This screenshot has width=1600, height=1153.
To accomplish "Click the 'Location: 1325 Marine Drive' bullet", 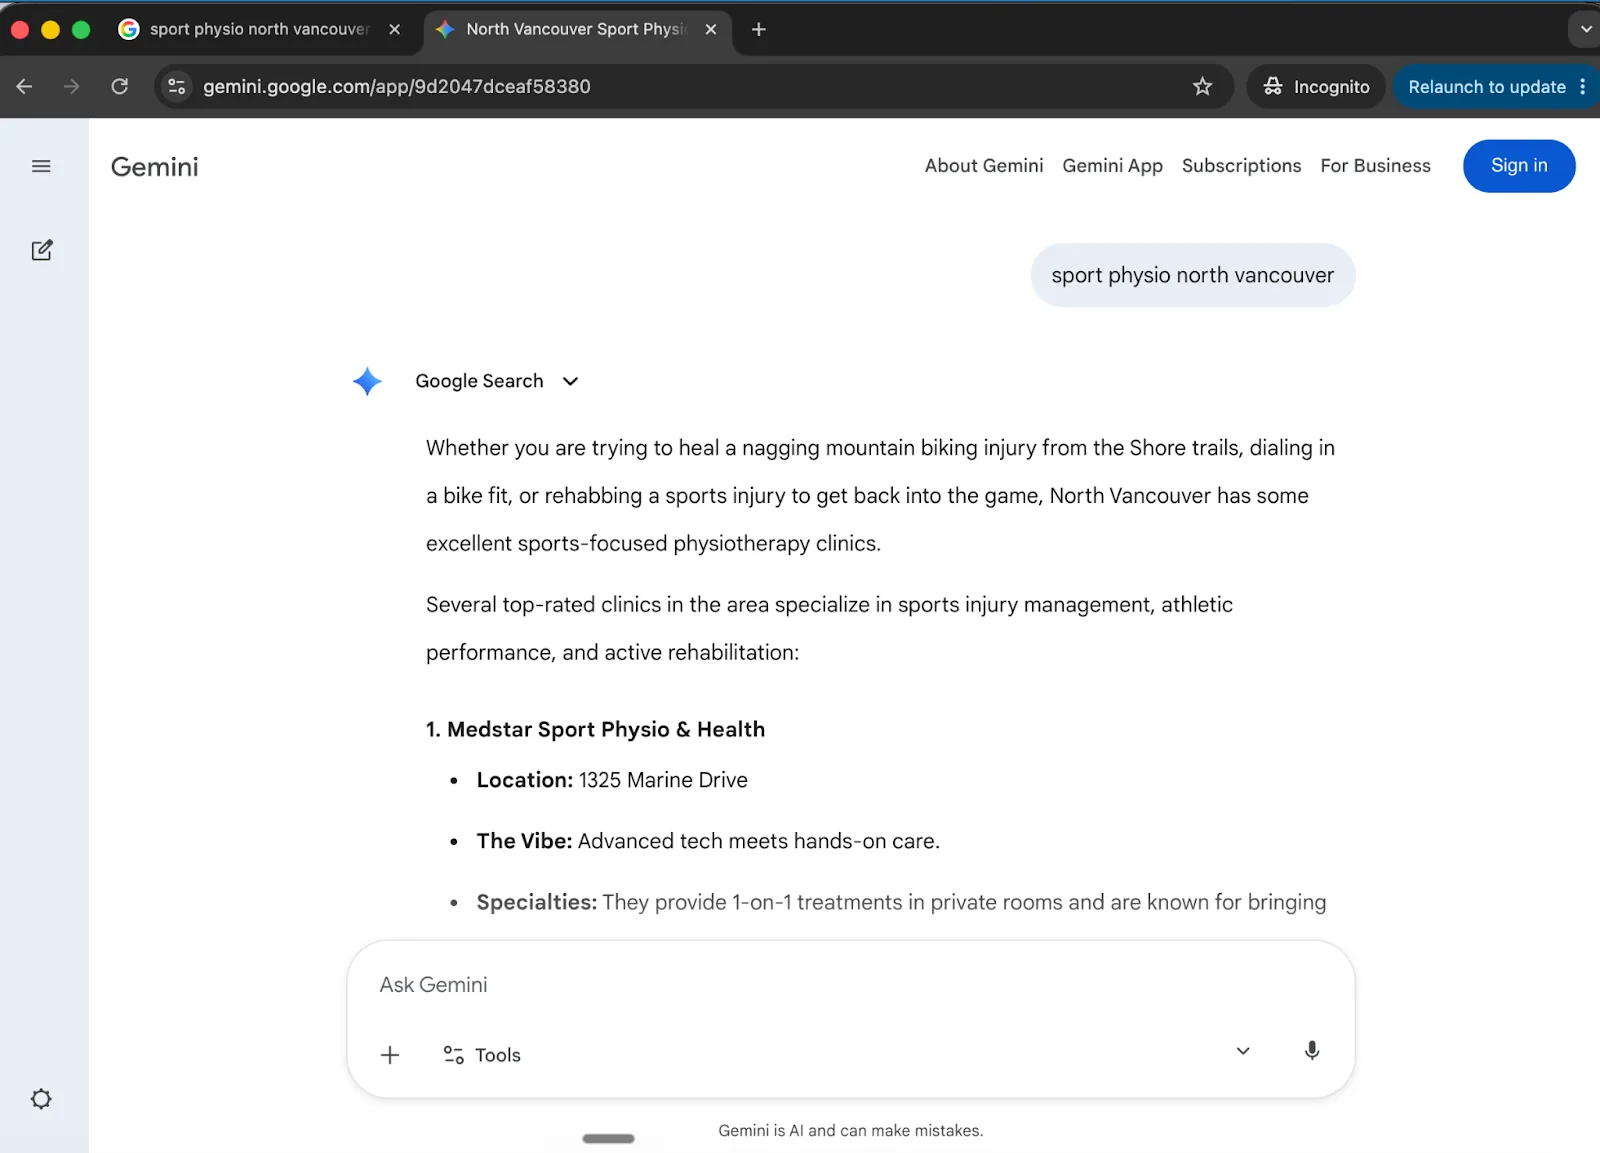I will 612,780.
